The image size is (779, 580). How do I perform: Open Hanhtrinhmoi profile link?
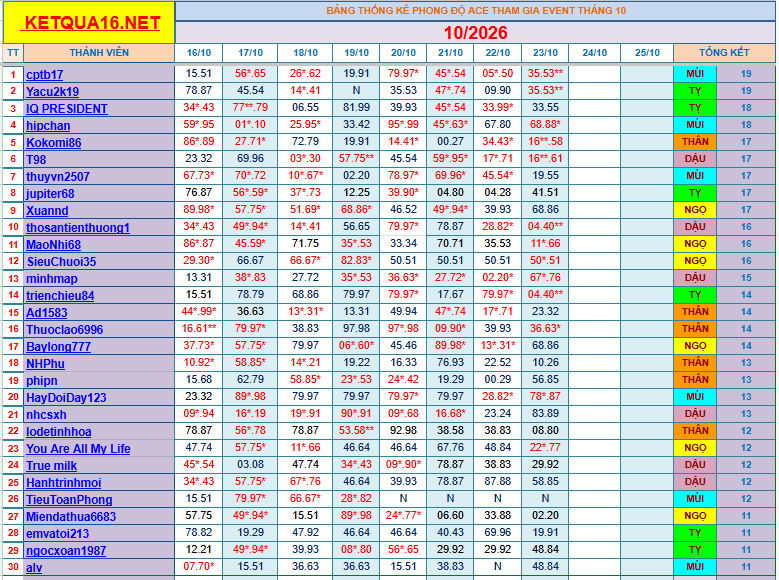point(64,483)
